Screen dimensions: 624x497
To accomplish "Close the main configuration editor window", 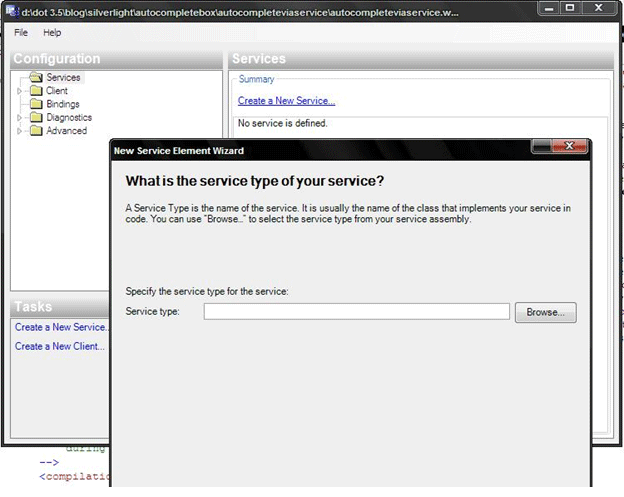I will coord(599,8).
